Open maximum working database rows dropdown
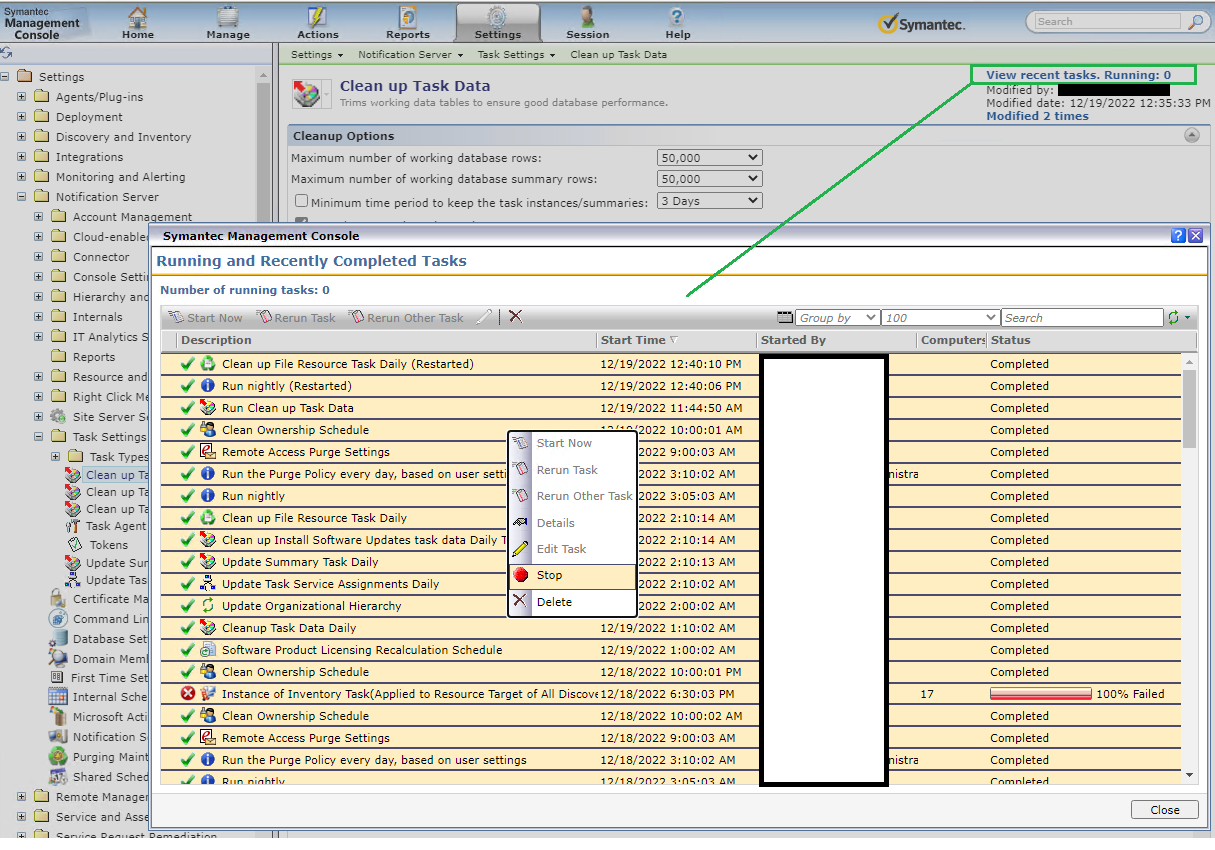The height and width of the screenshot is (850, 1215). click(x=709, y=158)
